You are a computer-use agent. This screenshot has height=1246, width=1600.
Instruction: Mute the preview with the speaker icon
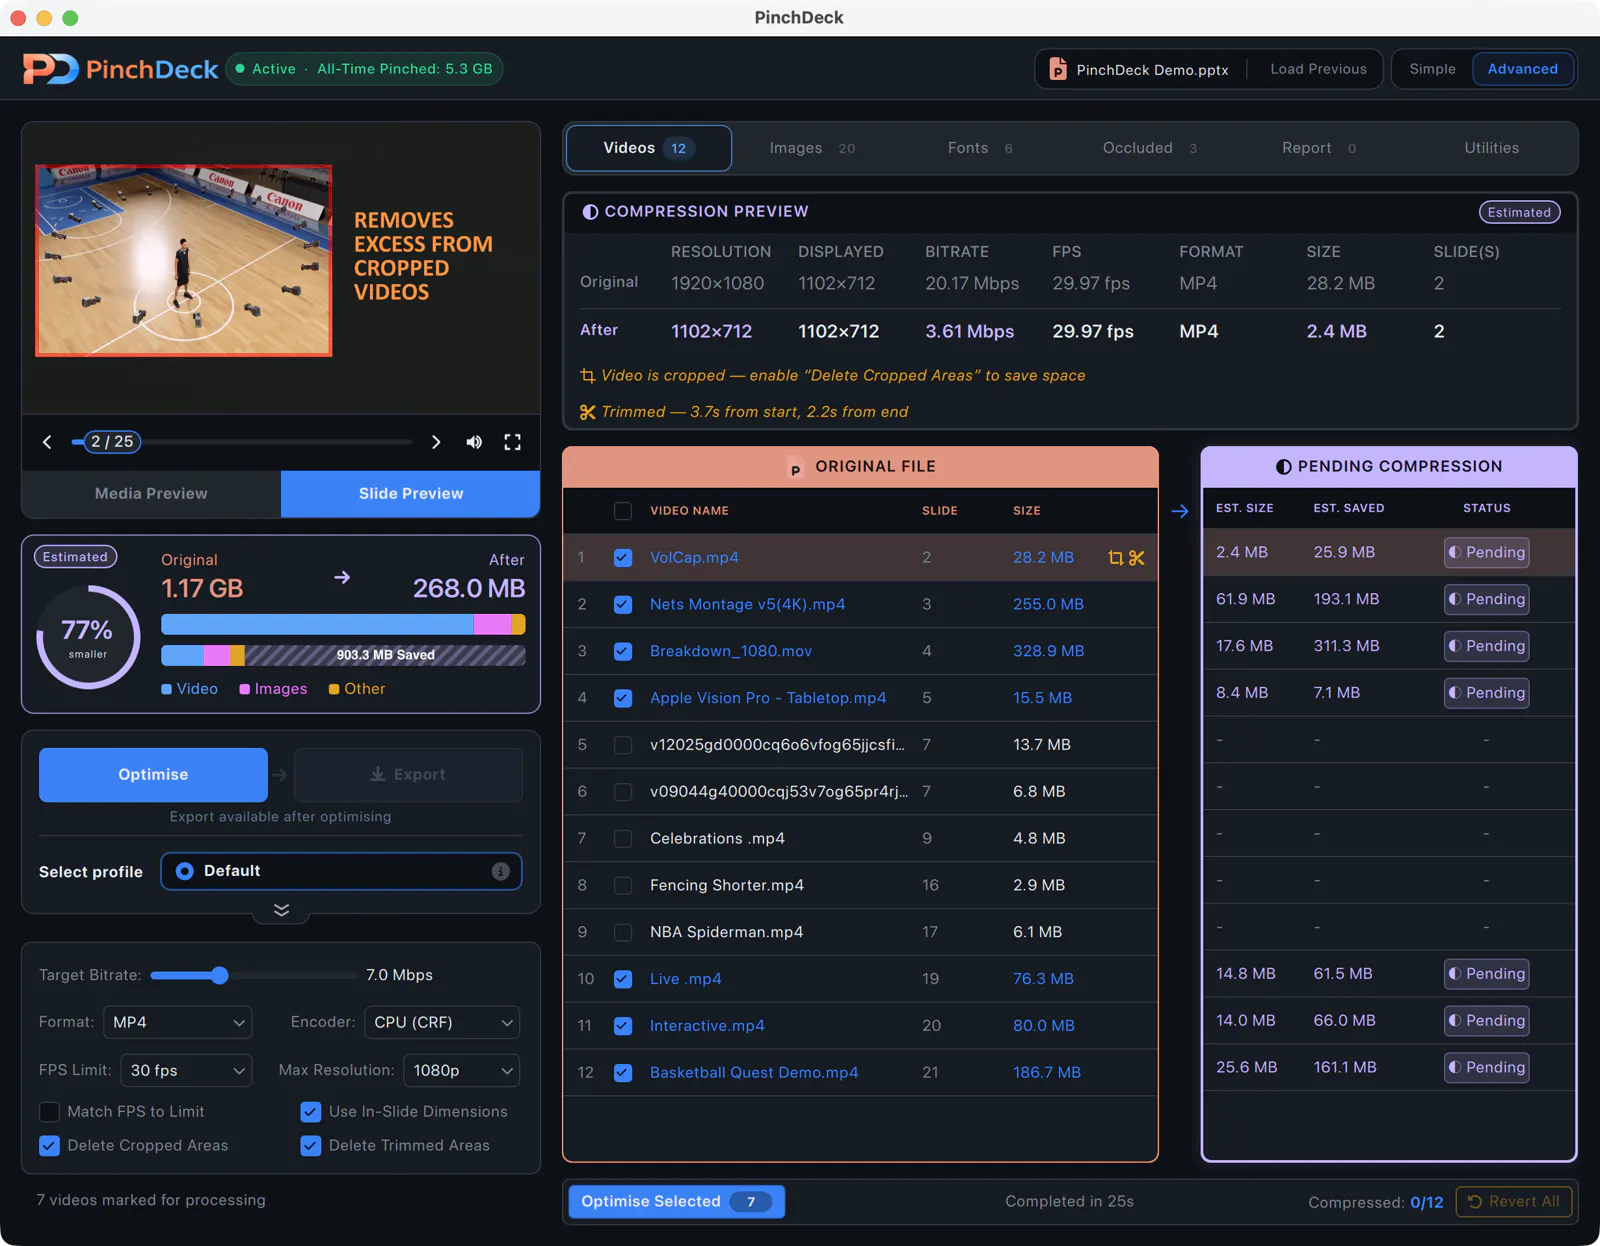474,442
